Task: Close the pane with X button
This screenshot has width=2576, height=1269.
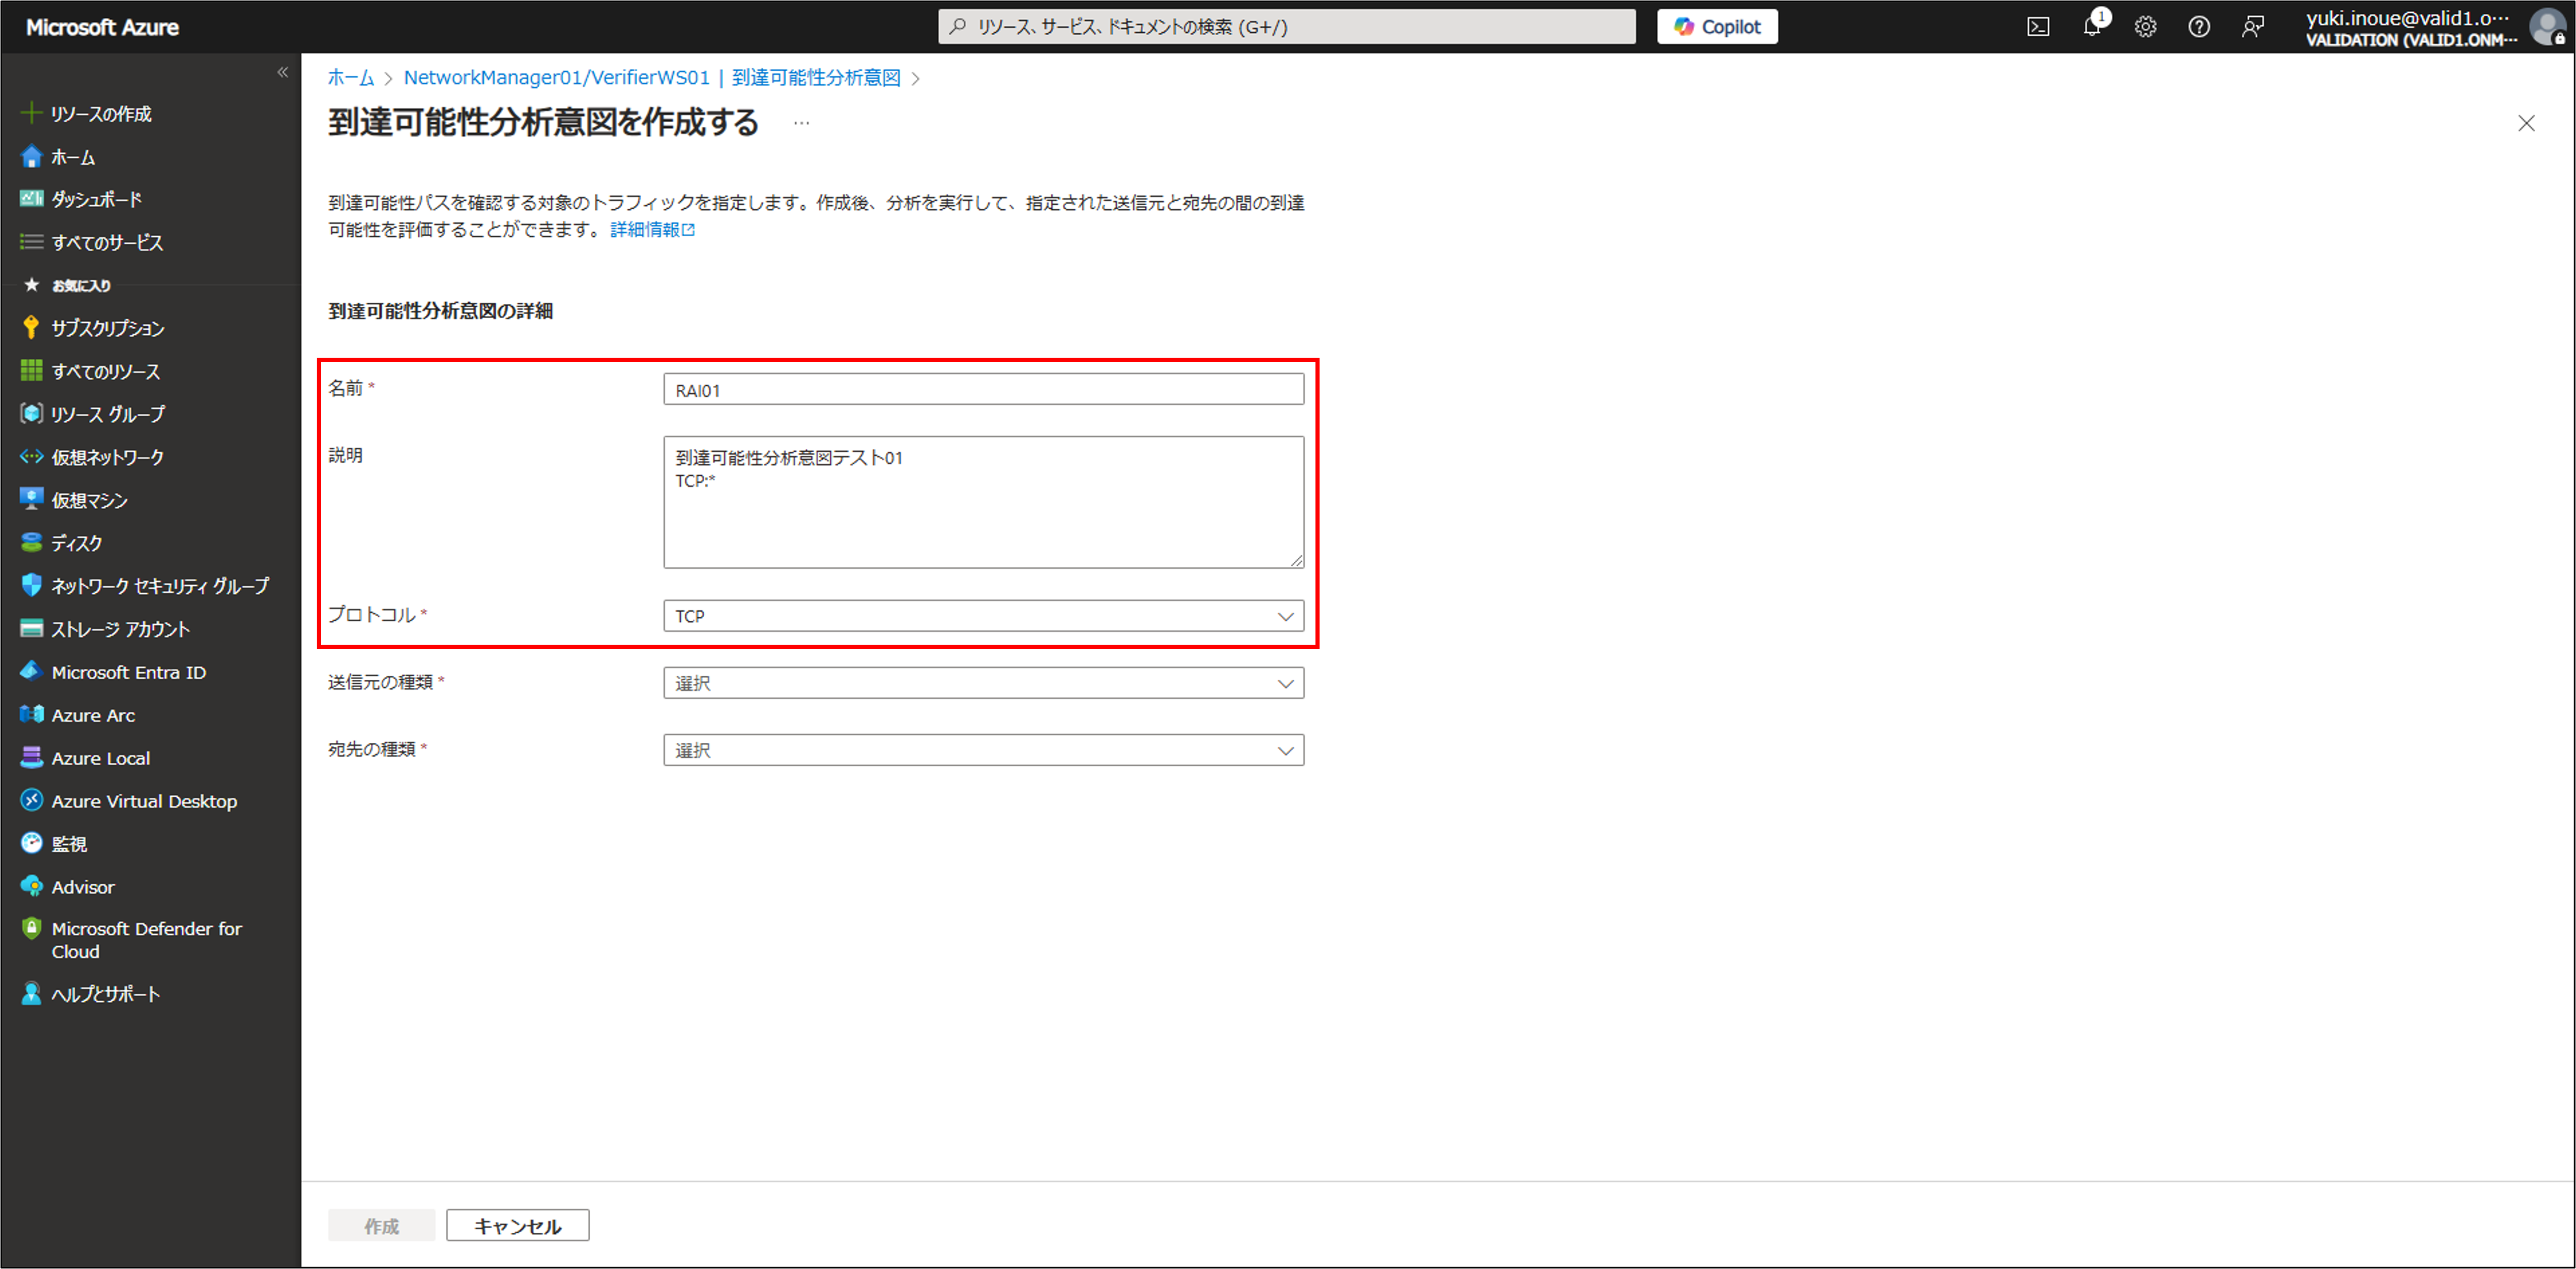Action: point(2526,123)
